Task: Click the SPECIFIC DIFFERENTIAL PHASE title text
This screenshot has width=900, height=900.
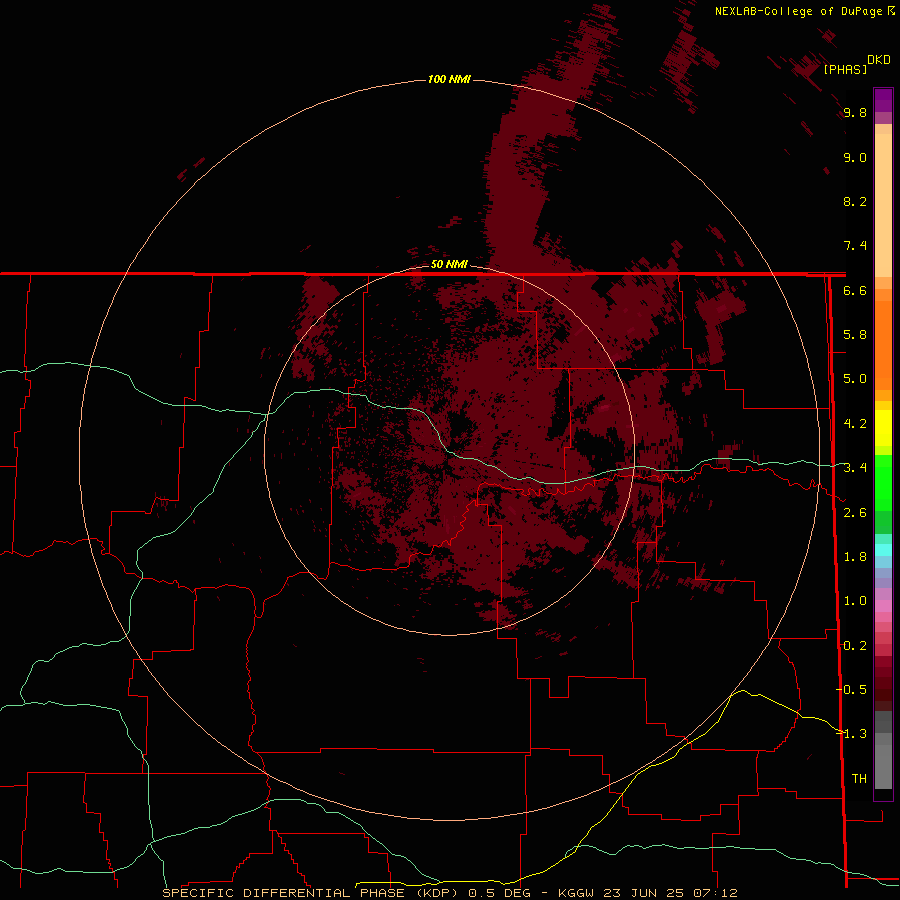Action: [x=284, y=893]
